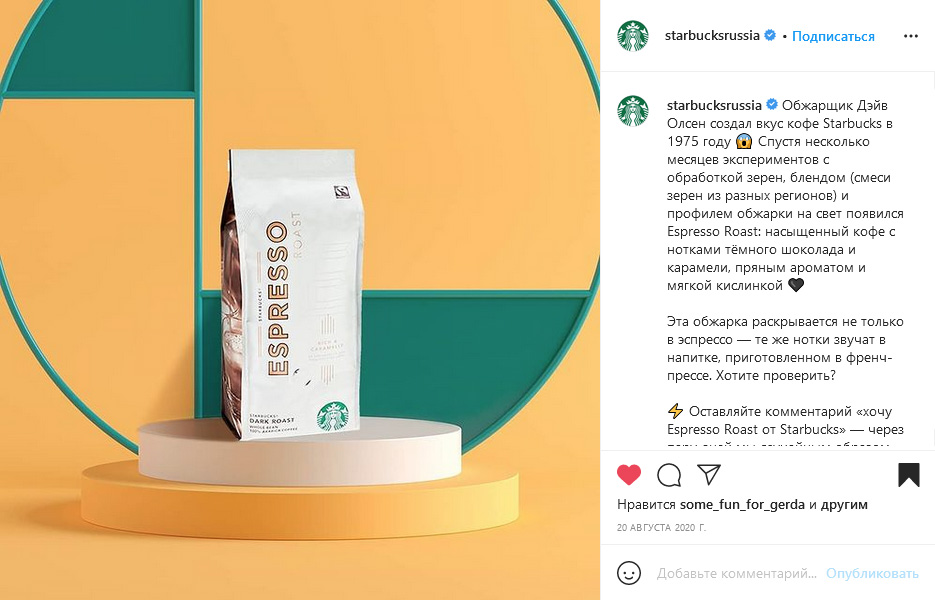Open comments with speech bubble icon
This screenshot has width=935, height=600.
[x=669, y=475]
